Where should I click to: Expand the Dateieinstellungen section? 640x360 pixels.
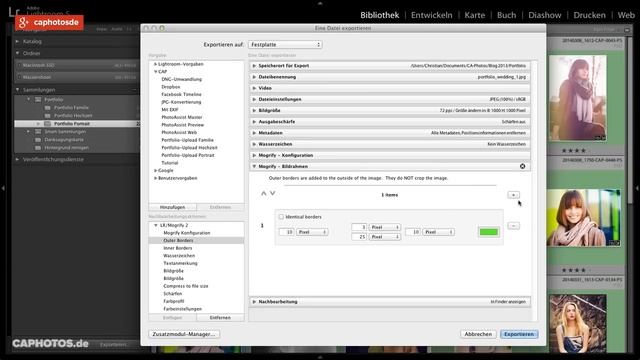pyautogui.click(x=254, y=99)
